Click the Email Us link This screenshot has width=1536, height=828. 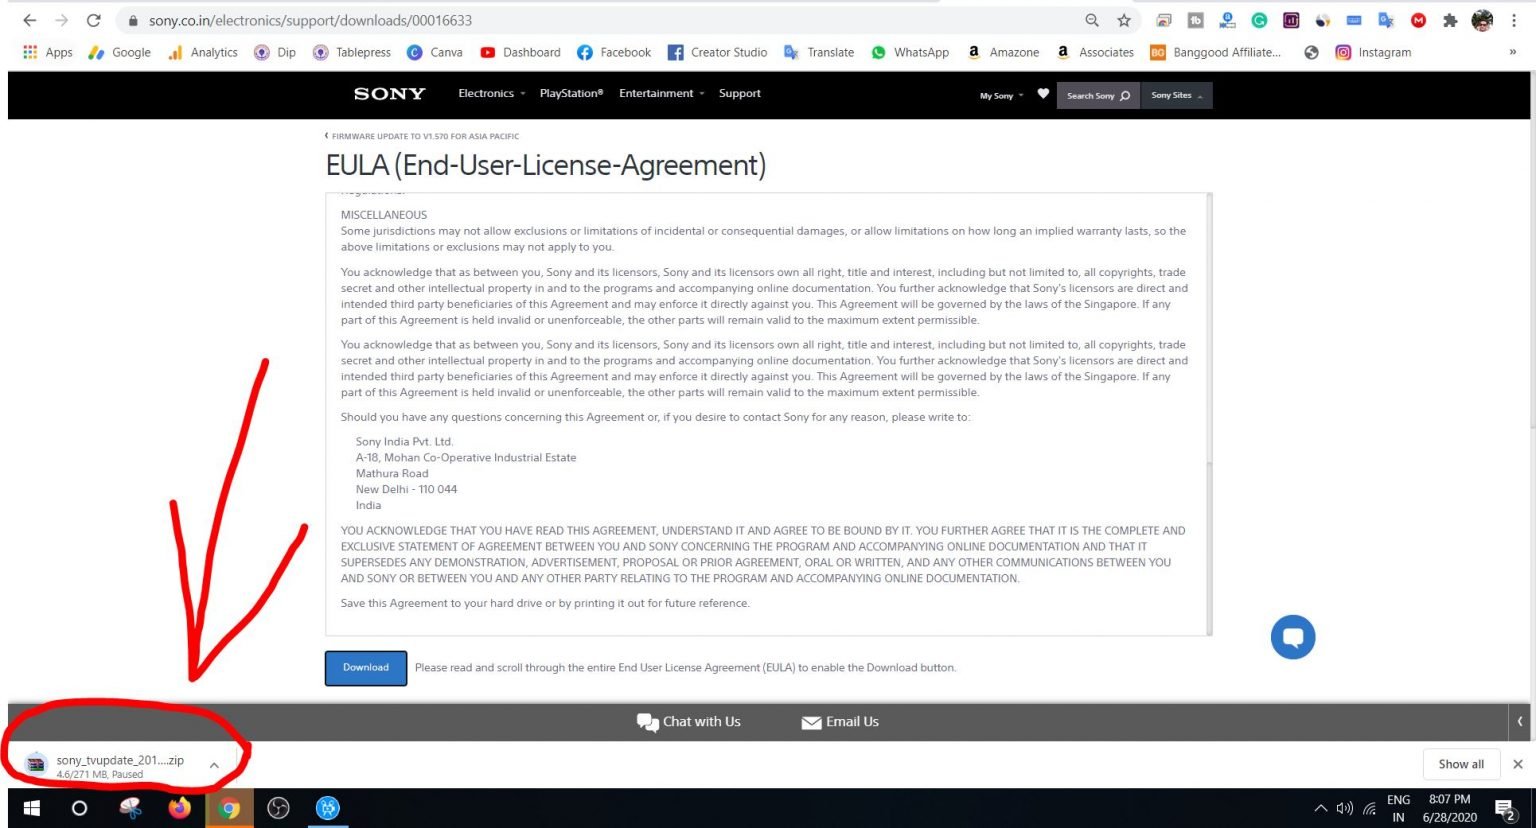point(840,722)
